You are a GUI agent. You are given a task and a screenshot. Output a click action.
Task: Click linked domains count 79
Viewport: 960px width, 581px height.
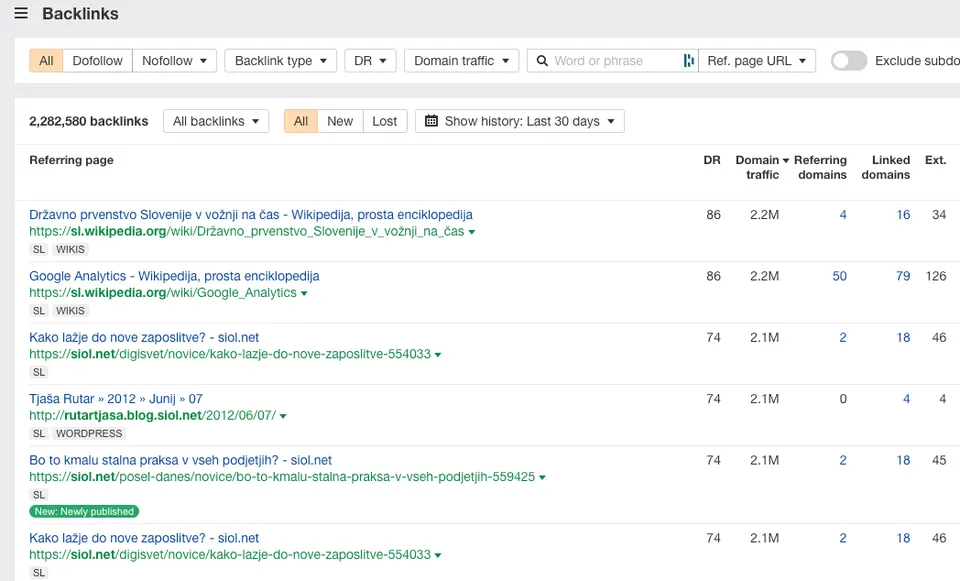[x=903, y=276]
